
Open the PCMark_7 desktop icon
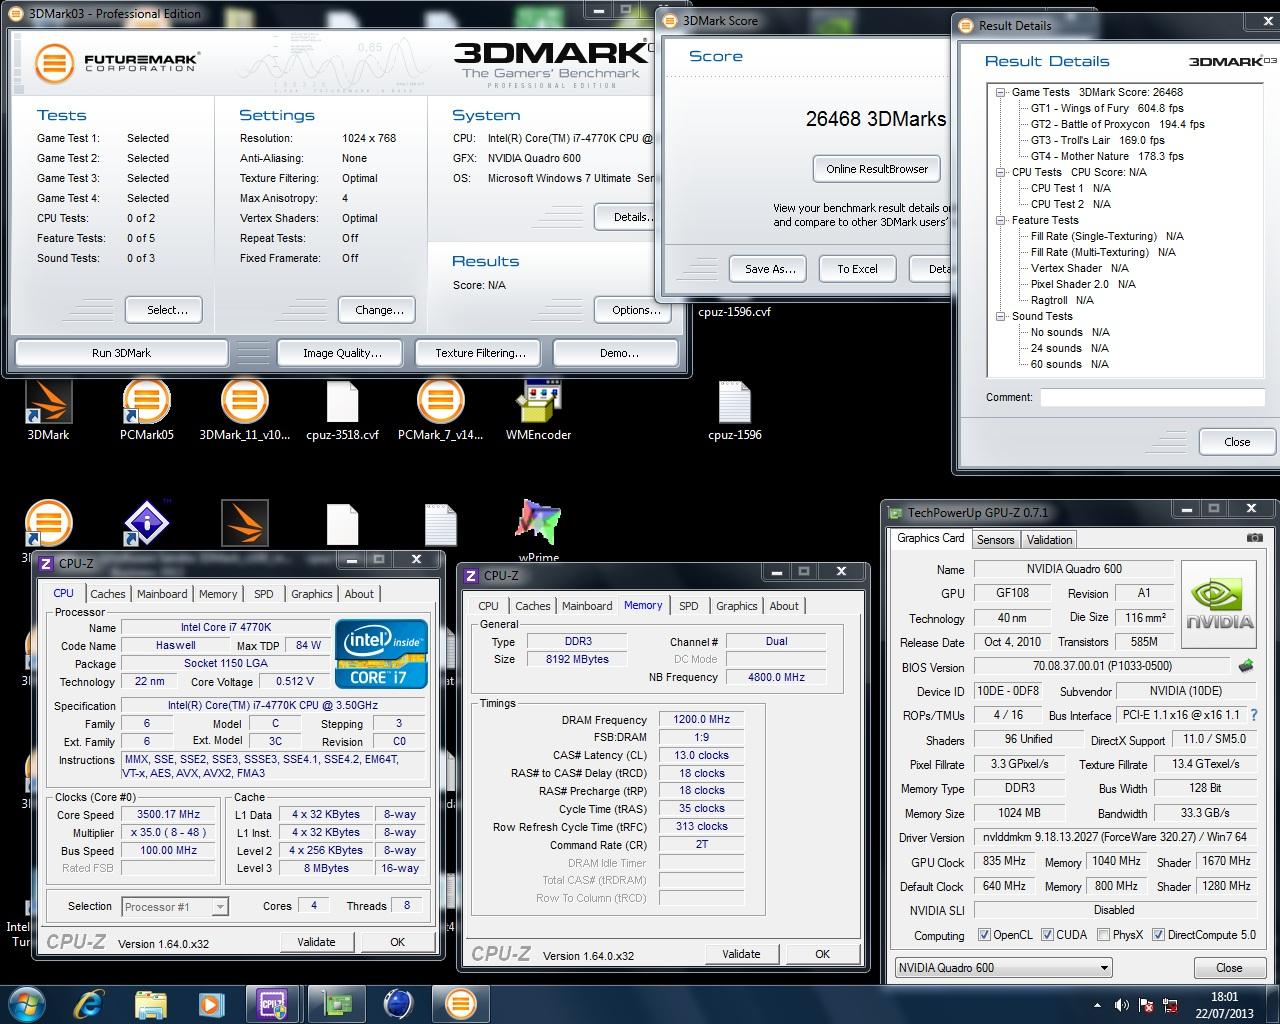440,410
